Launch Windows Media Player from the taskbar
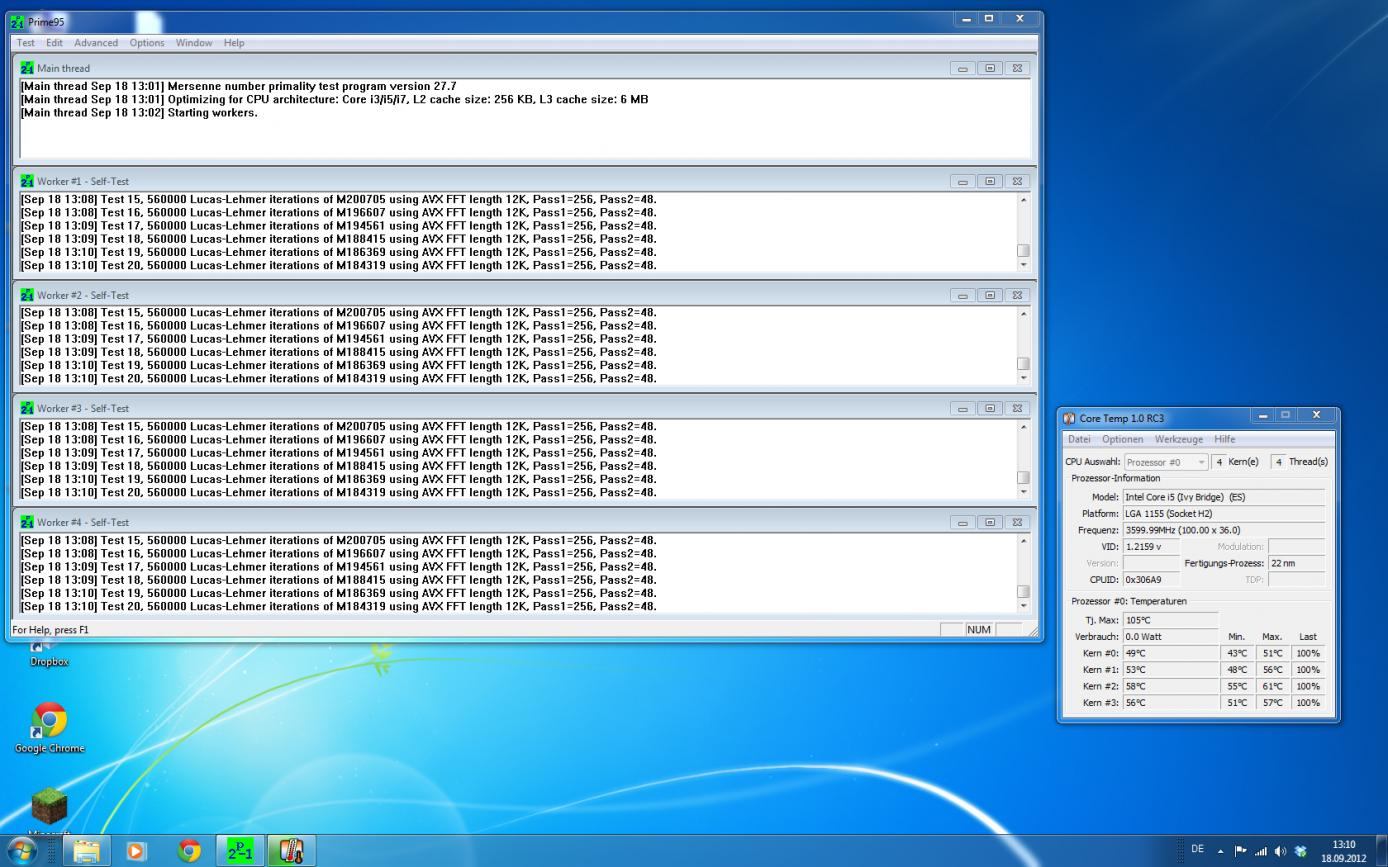 point(137,851)
